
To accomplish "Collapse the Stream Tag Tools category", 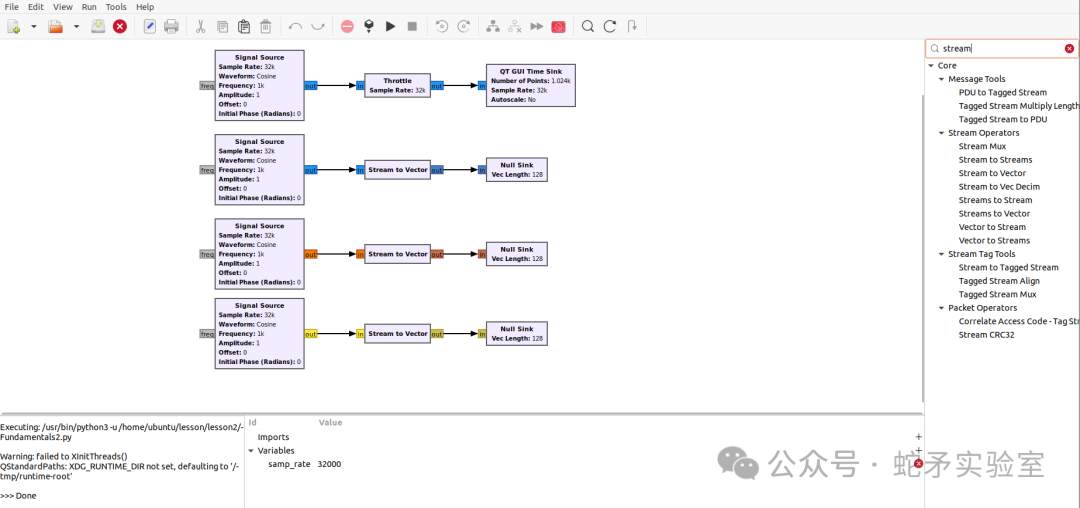I will coord(942,254).
